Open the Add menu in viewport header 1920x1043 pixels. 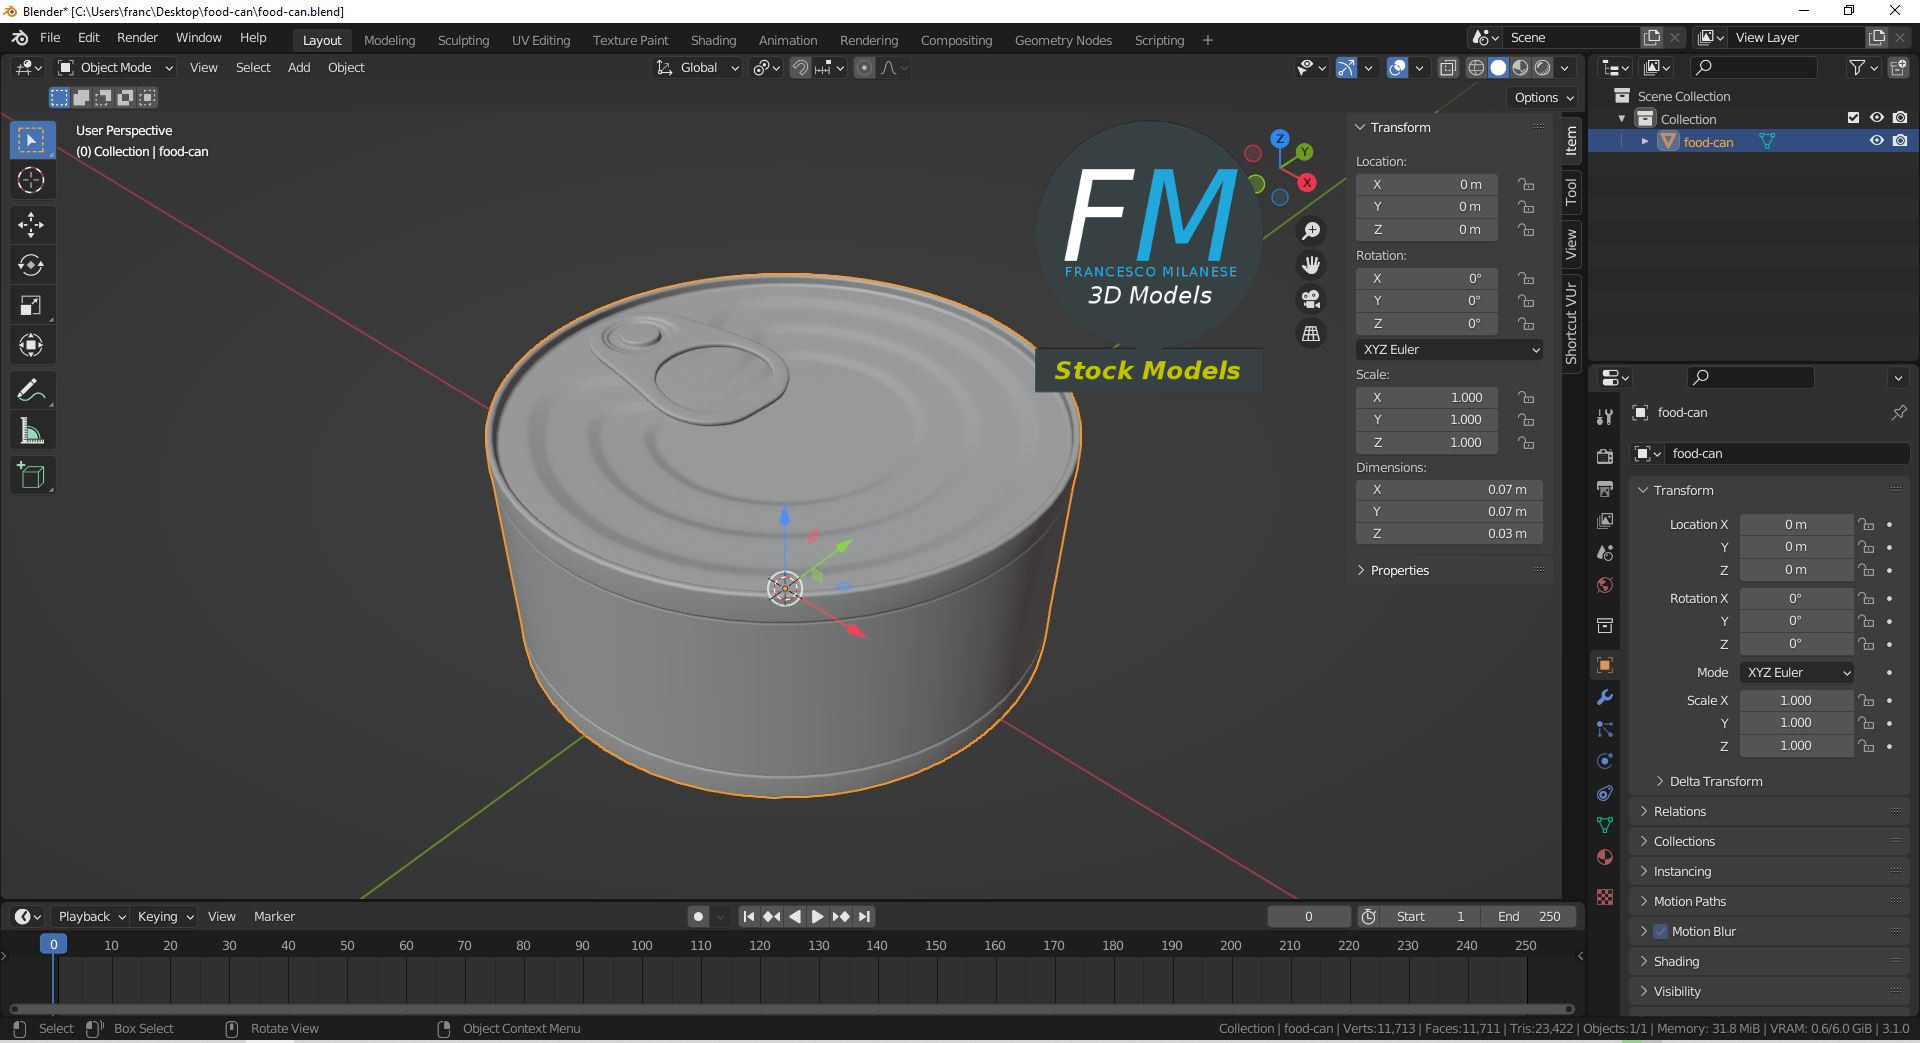click(299, 68)
